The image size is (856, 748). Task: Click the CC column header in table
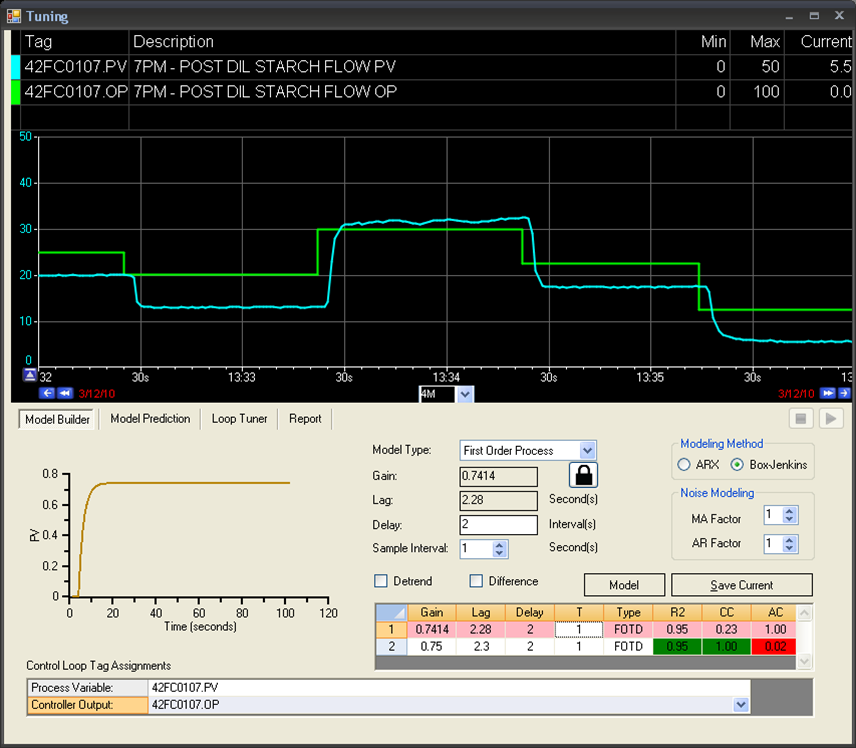coord(726,613)
